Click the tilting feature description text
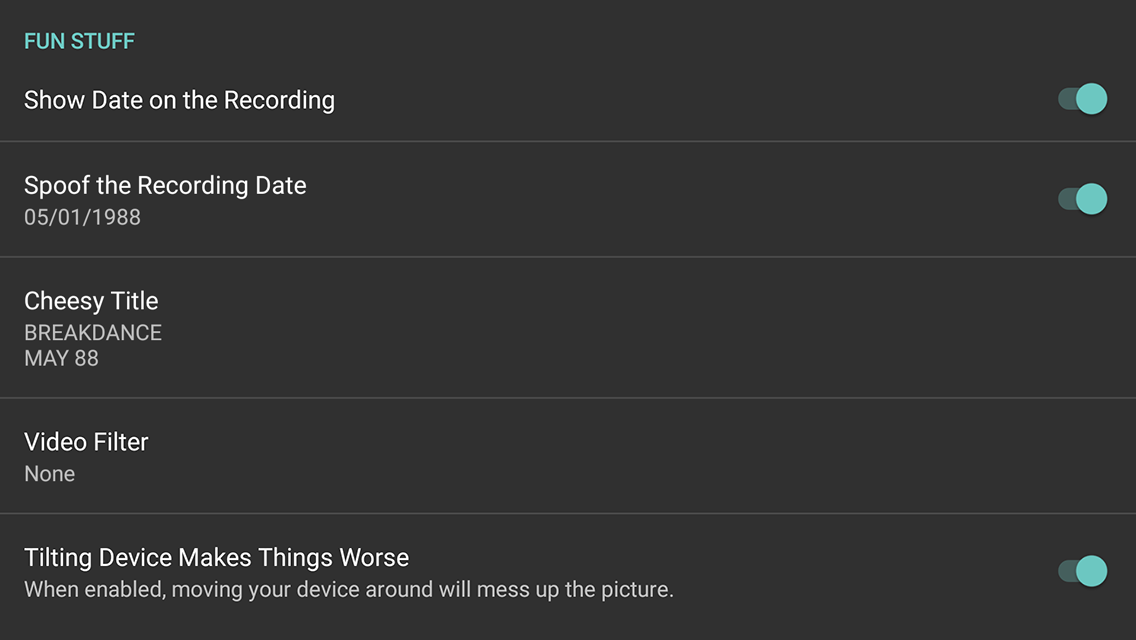 (x=350, y=589)
